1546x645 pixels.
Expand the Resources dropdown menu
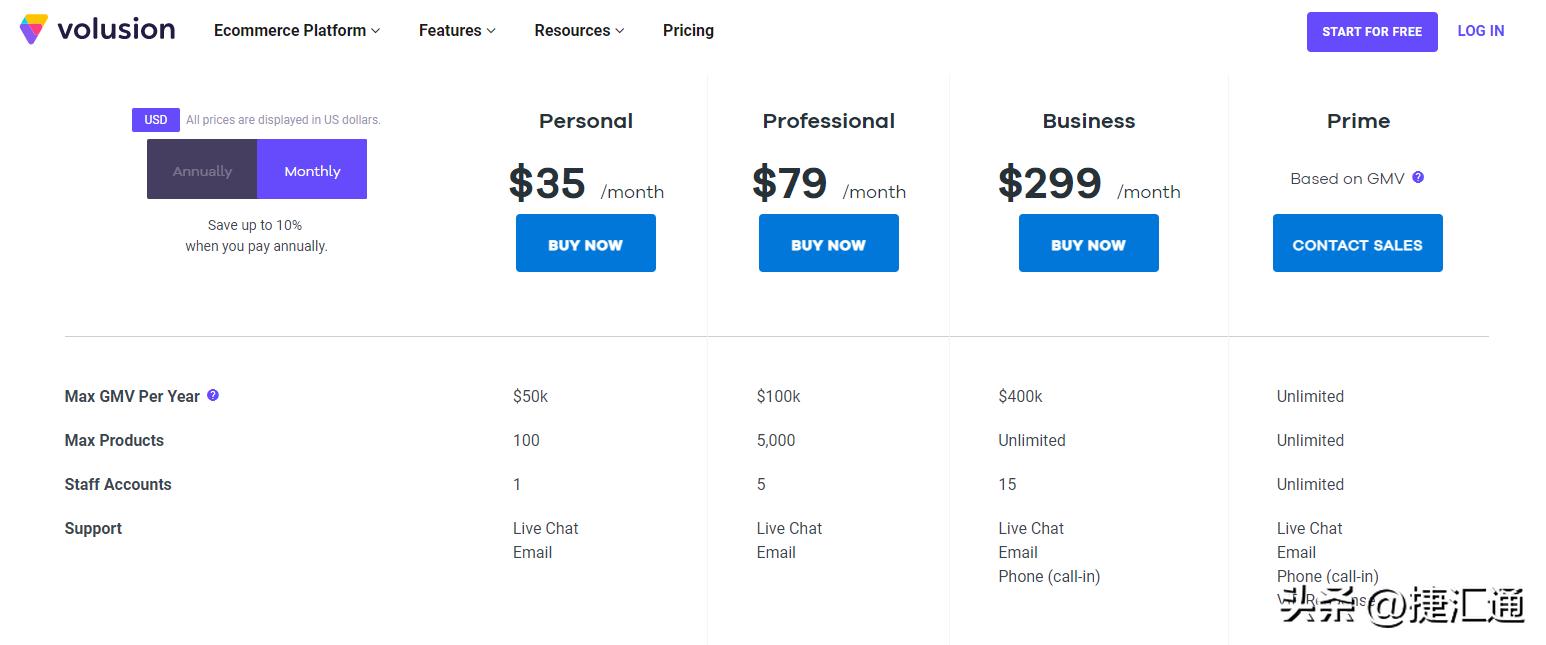(579, 31)
